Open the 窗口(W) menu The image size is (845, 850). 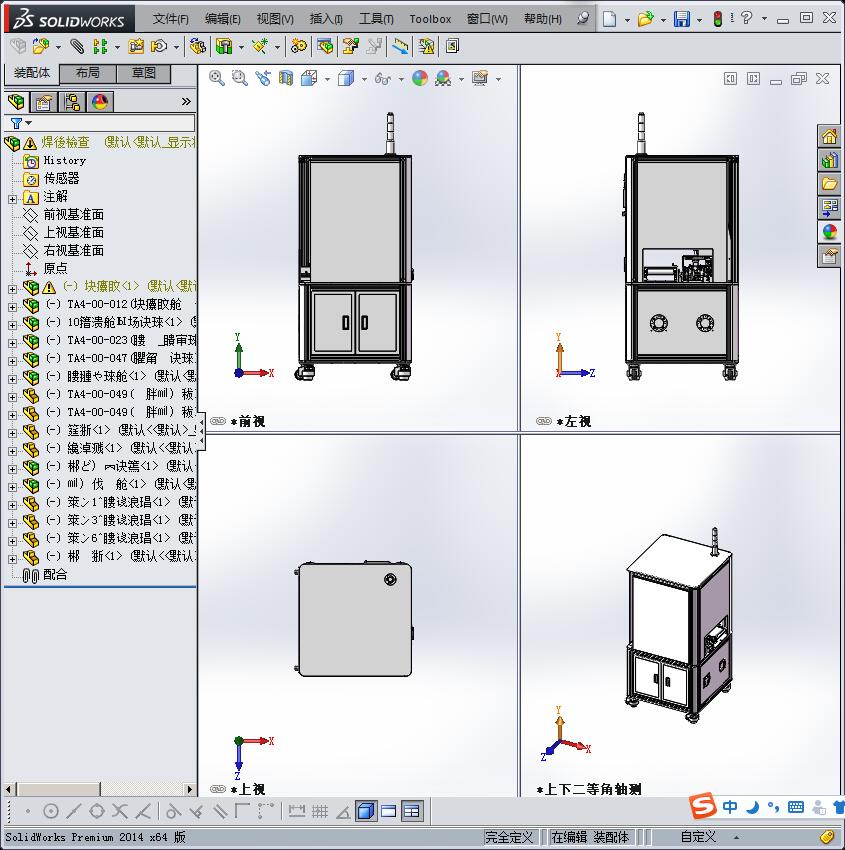point(487,19)
